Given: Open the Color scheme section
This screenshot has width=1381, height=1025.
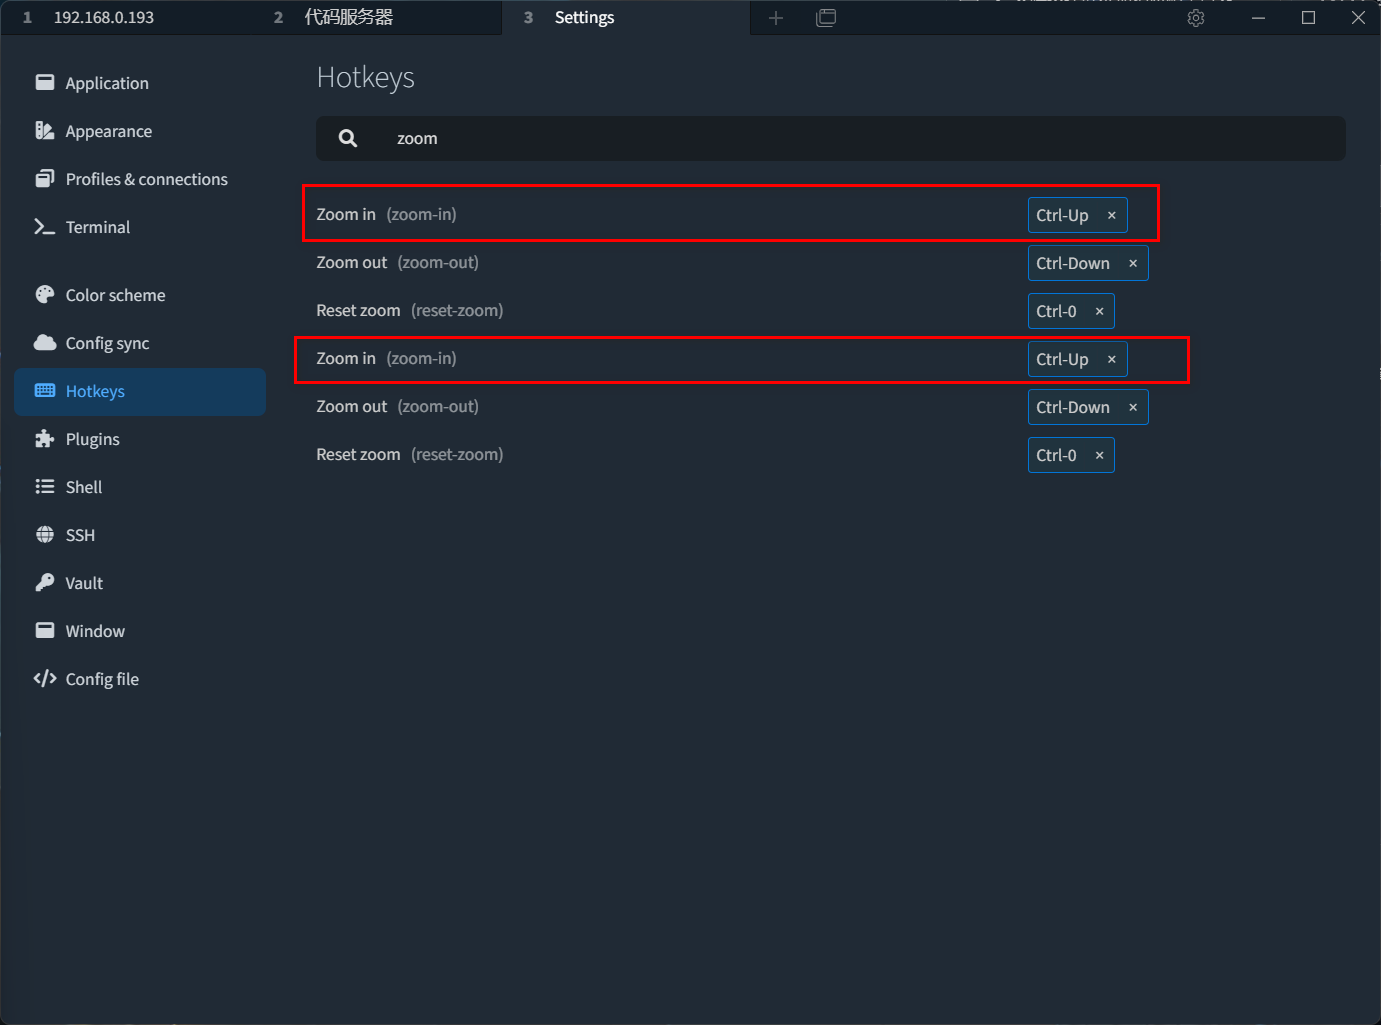Looking at the screenshot, I should 114,295.
